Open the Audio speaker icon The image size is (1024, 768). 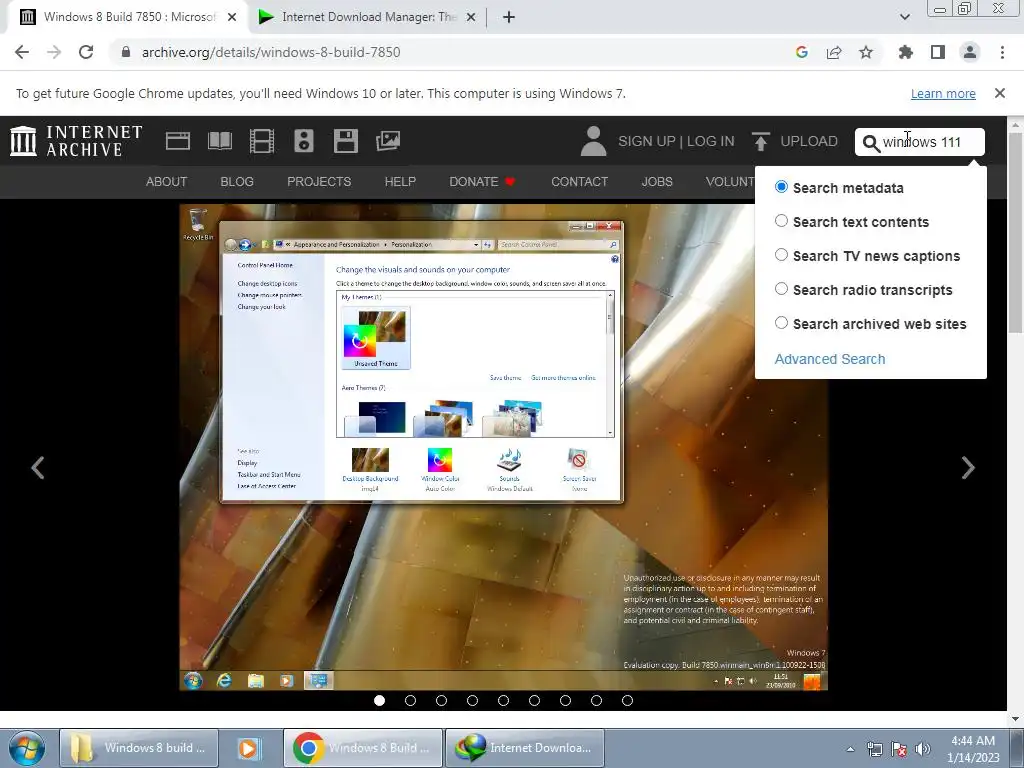pyautogui.click(x=304, y=141)
